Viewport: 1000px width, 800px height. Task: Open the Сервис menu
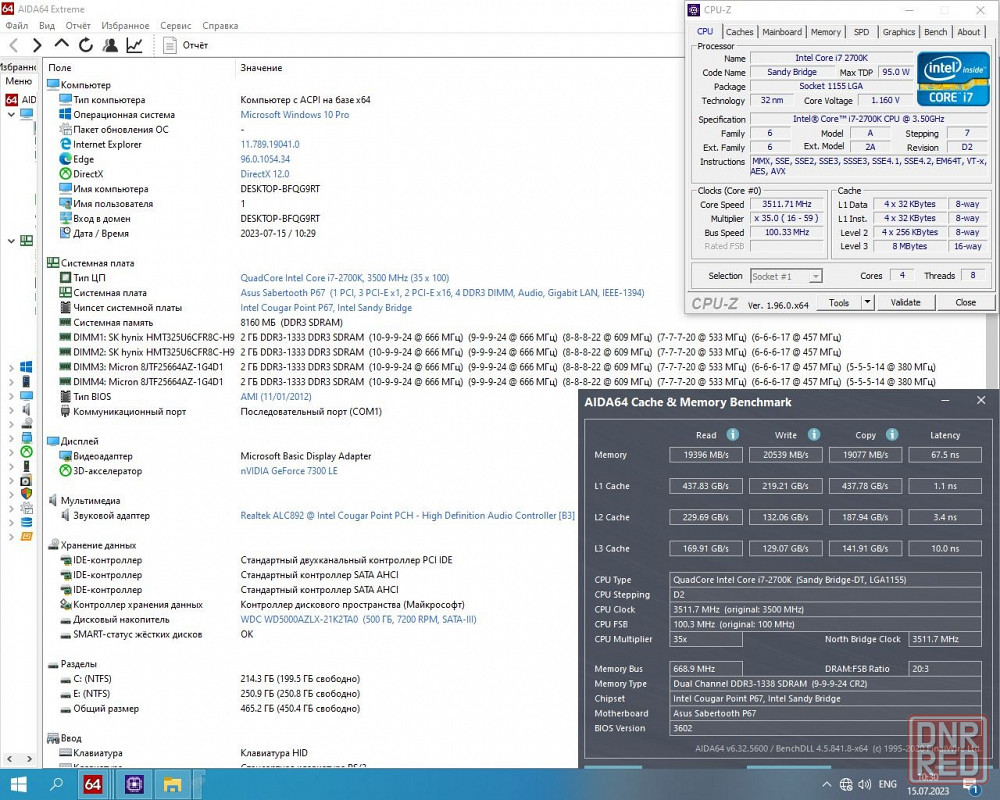coord(175,26)
